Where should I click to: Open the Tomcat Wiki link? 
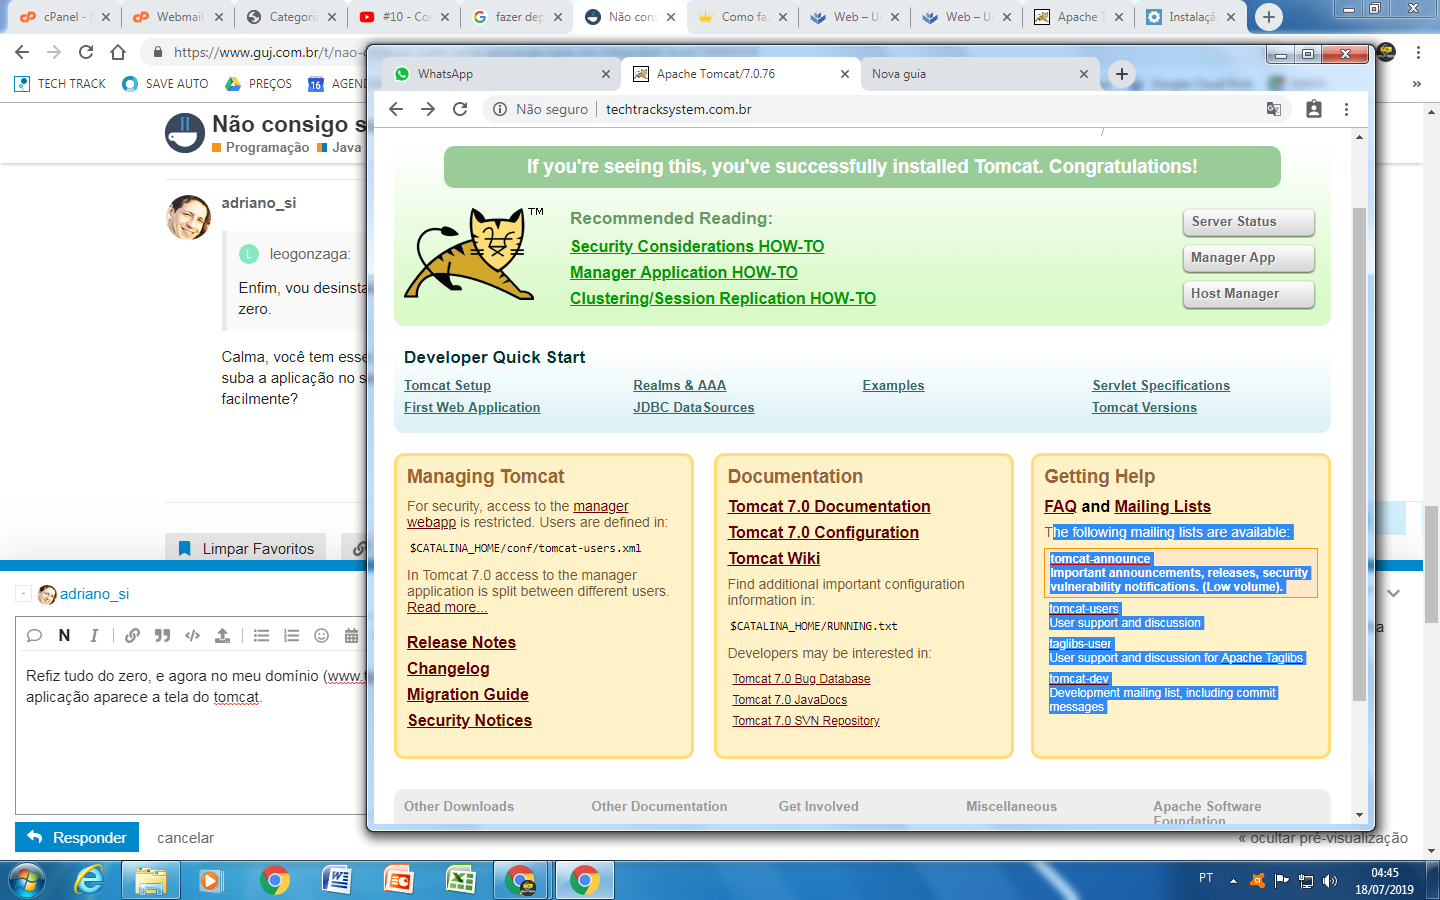(774, 558)
